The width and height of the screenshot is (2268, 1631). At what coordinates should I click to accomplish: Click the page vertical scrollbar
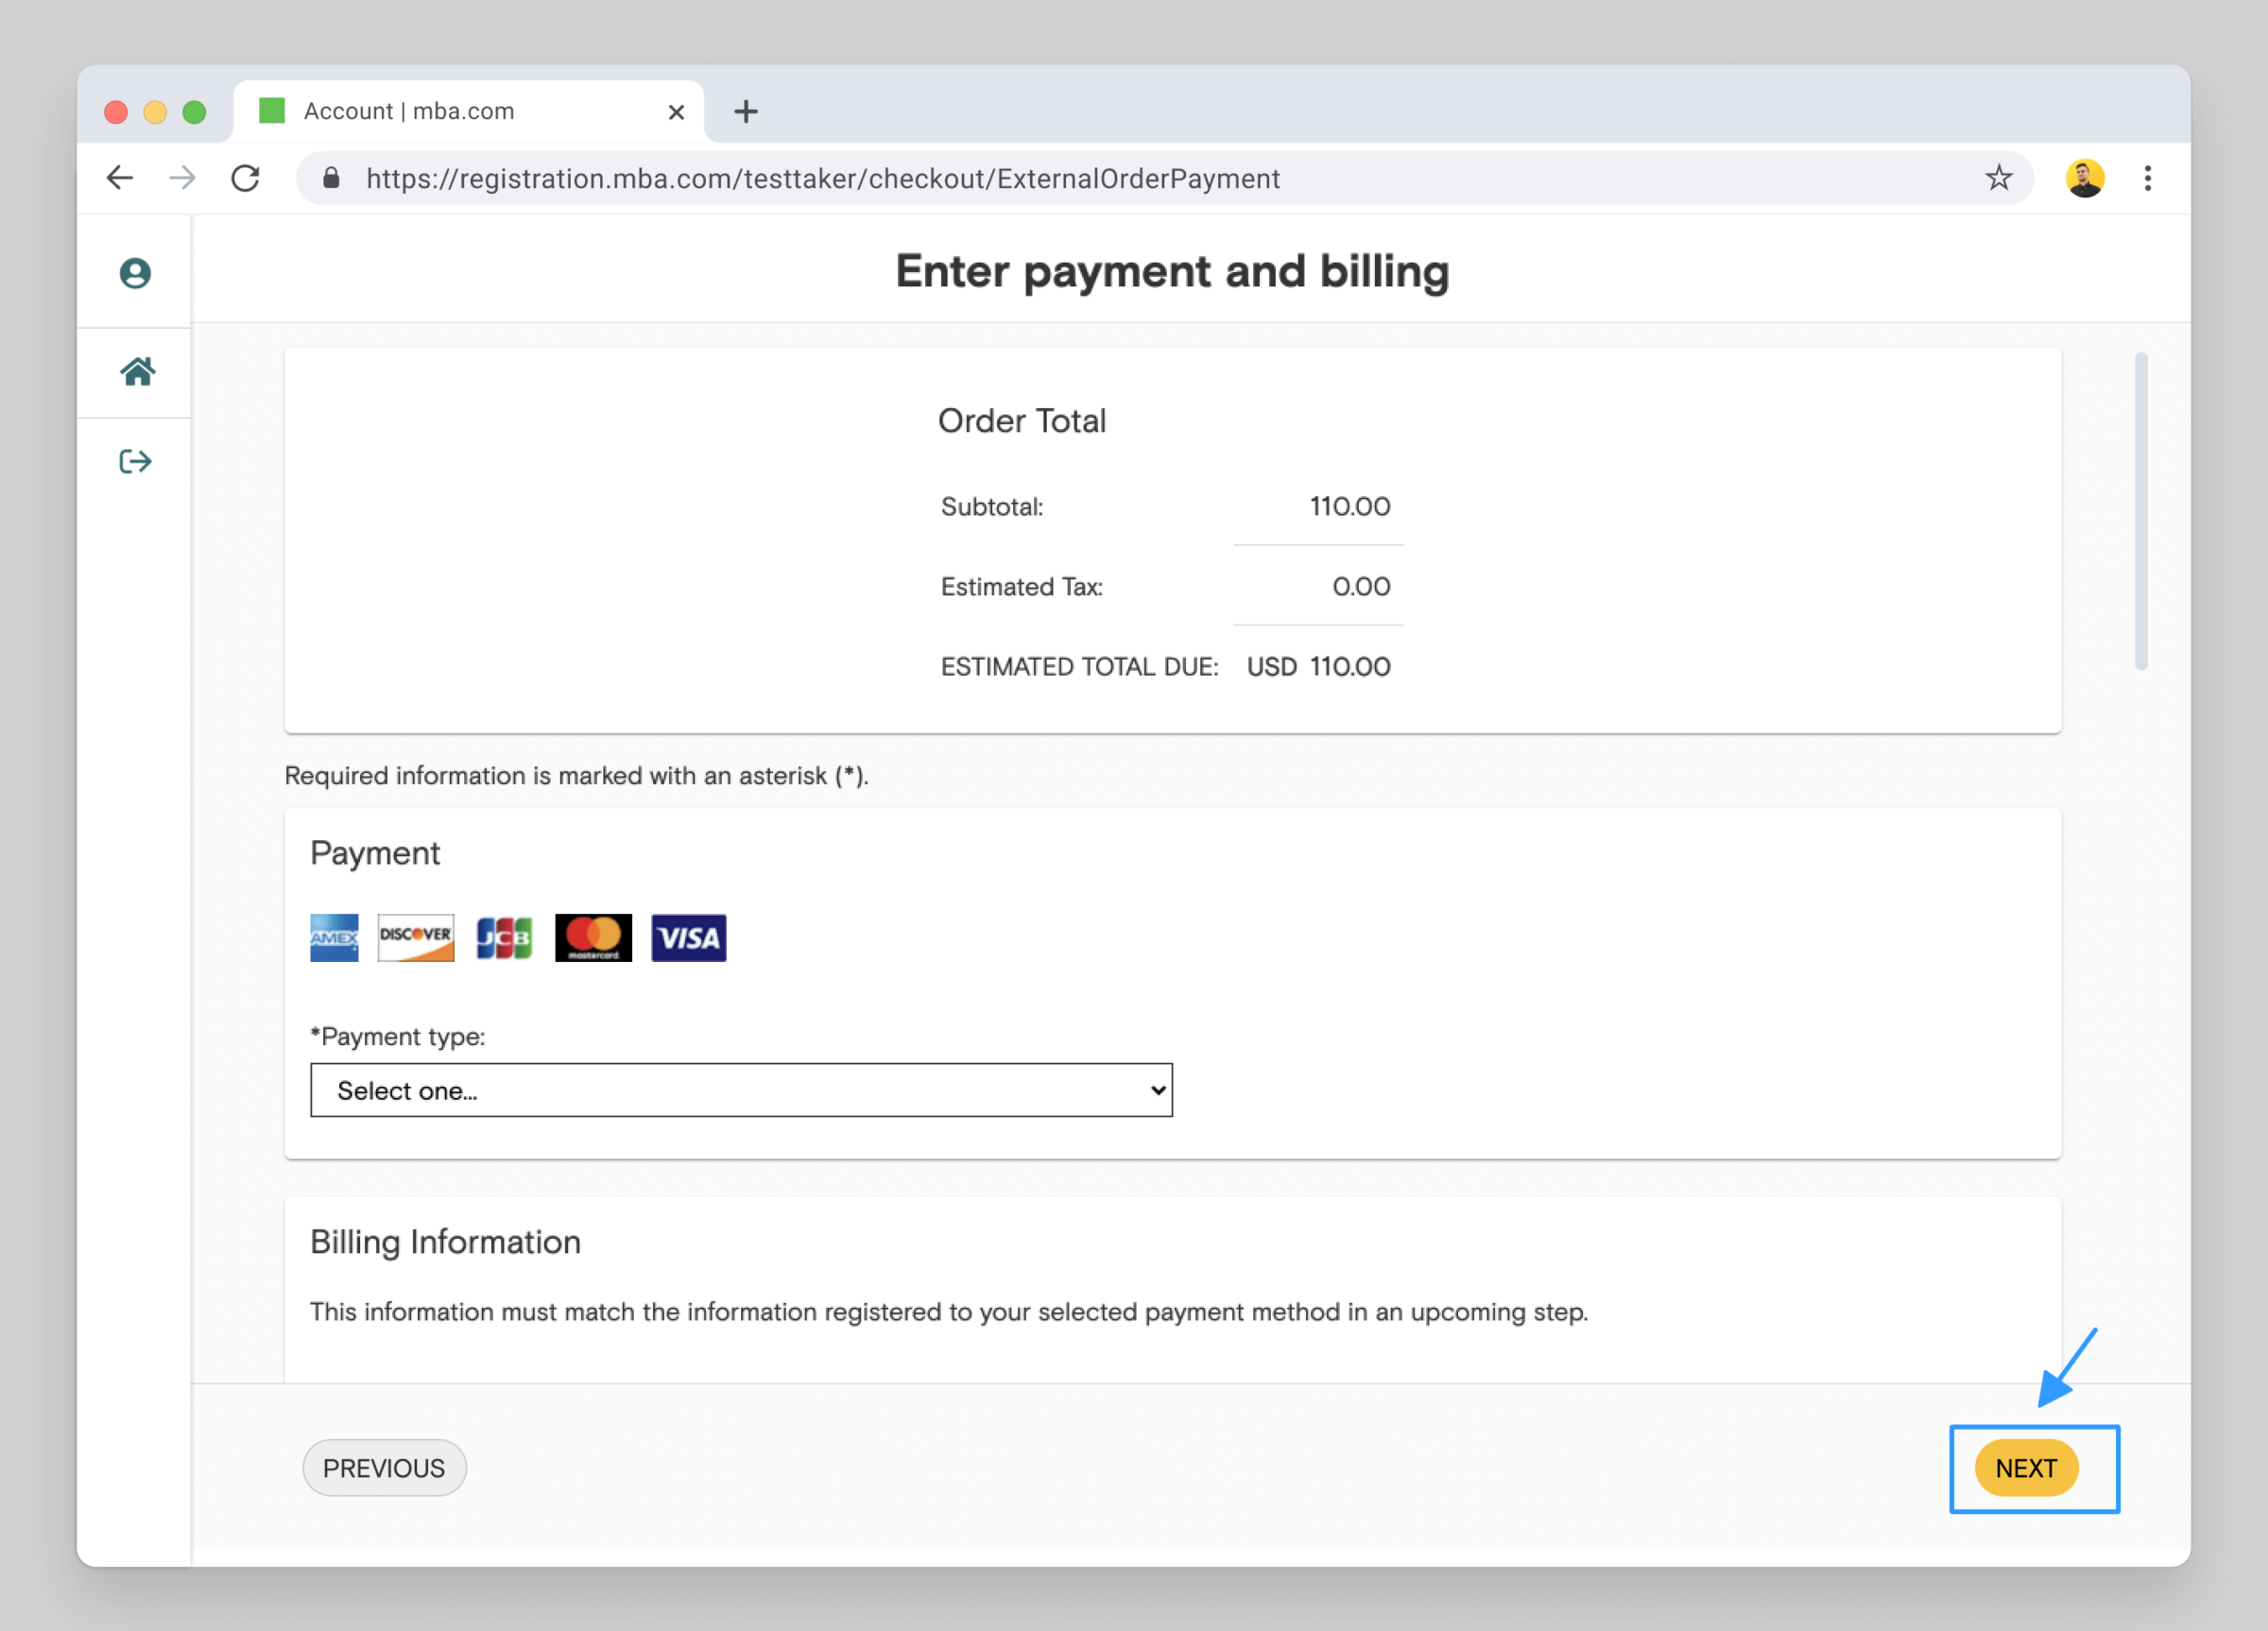pyautogui.click(x=2141, y=510)
